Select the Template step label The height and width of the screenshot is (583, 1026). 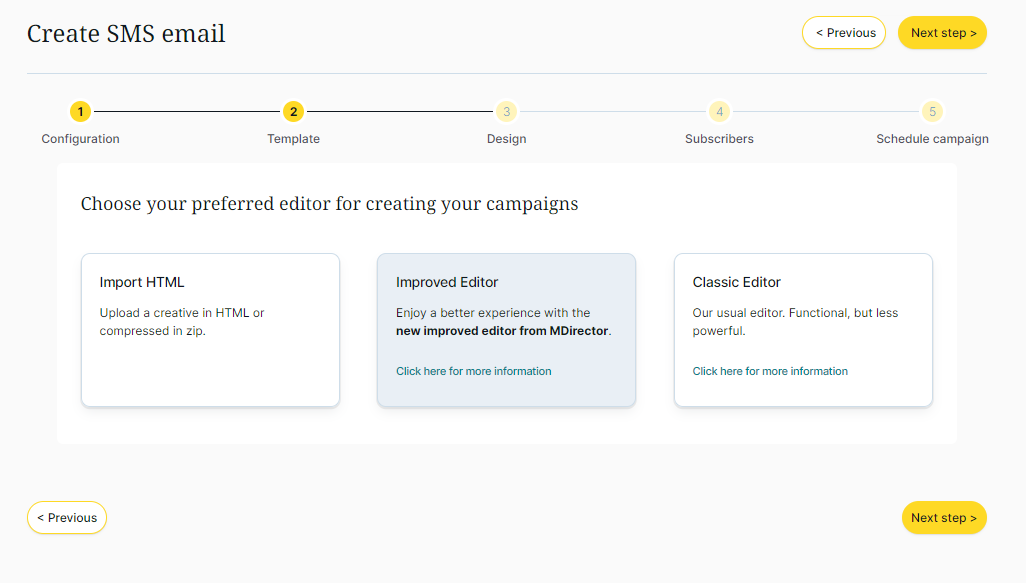pos(293,139)
